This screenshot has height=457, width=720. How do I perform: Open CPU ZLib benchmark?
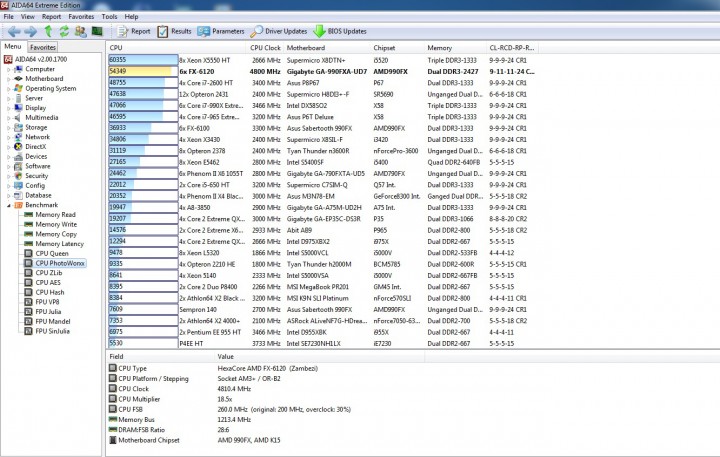point(49,273)
